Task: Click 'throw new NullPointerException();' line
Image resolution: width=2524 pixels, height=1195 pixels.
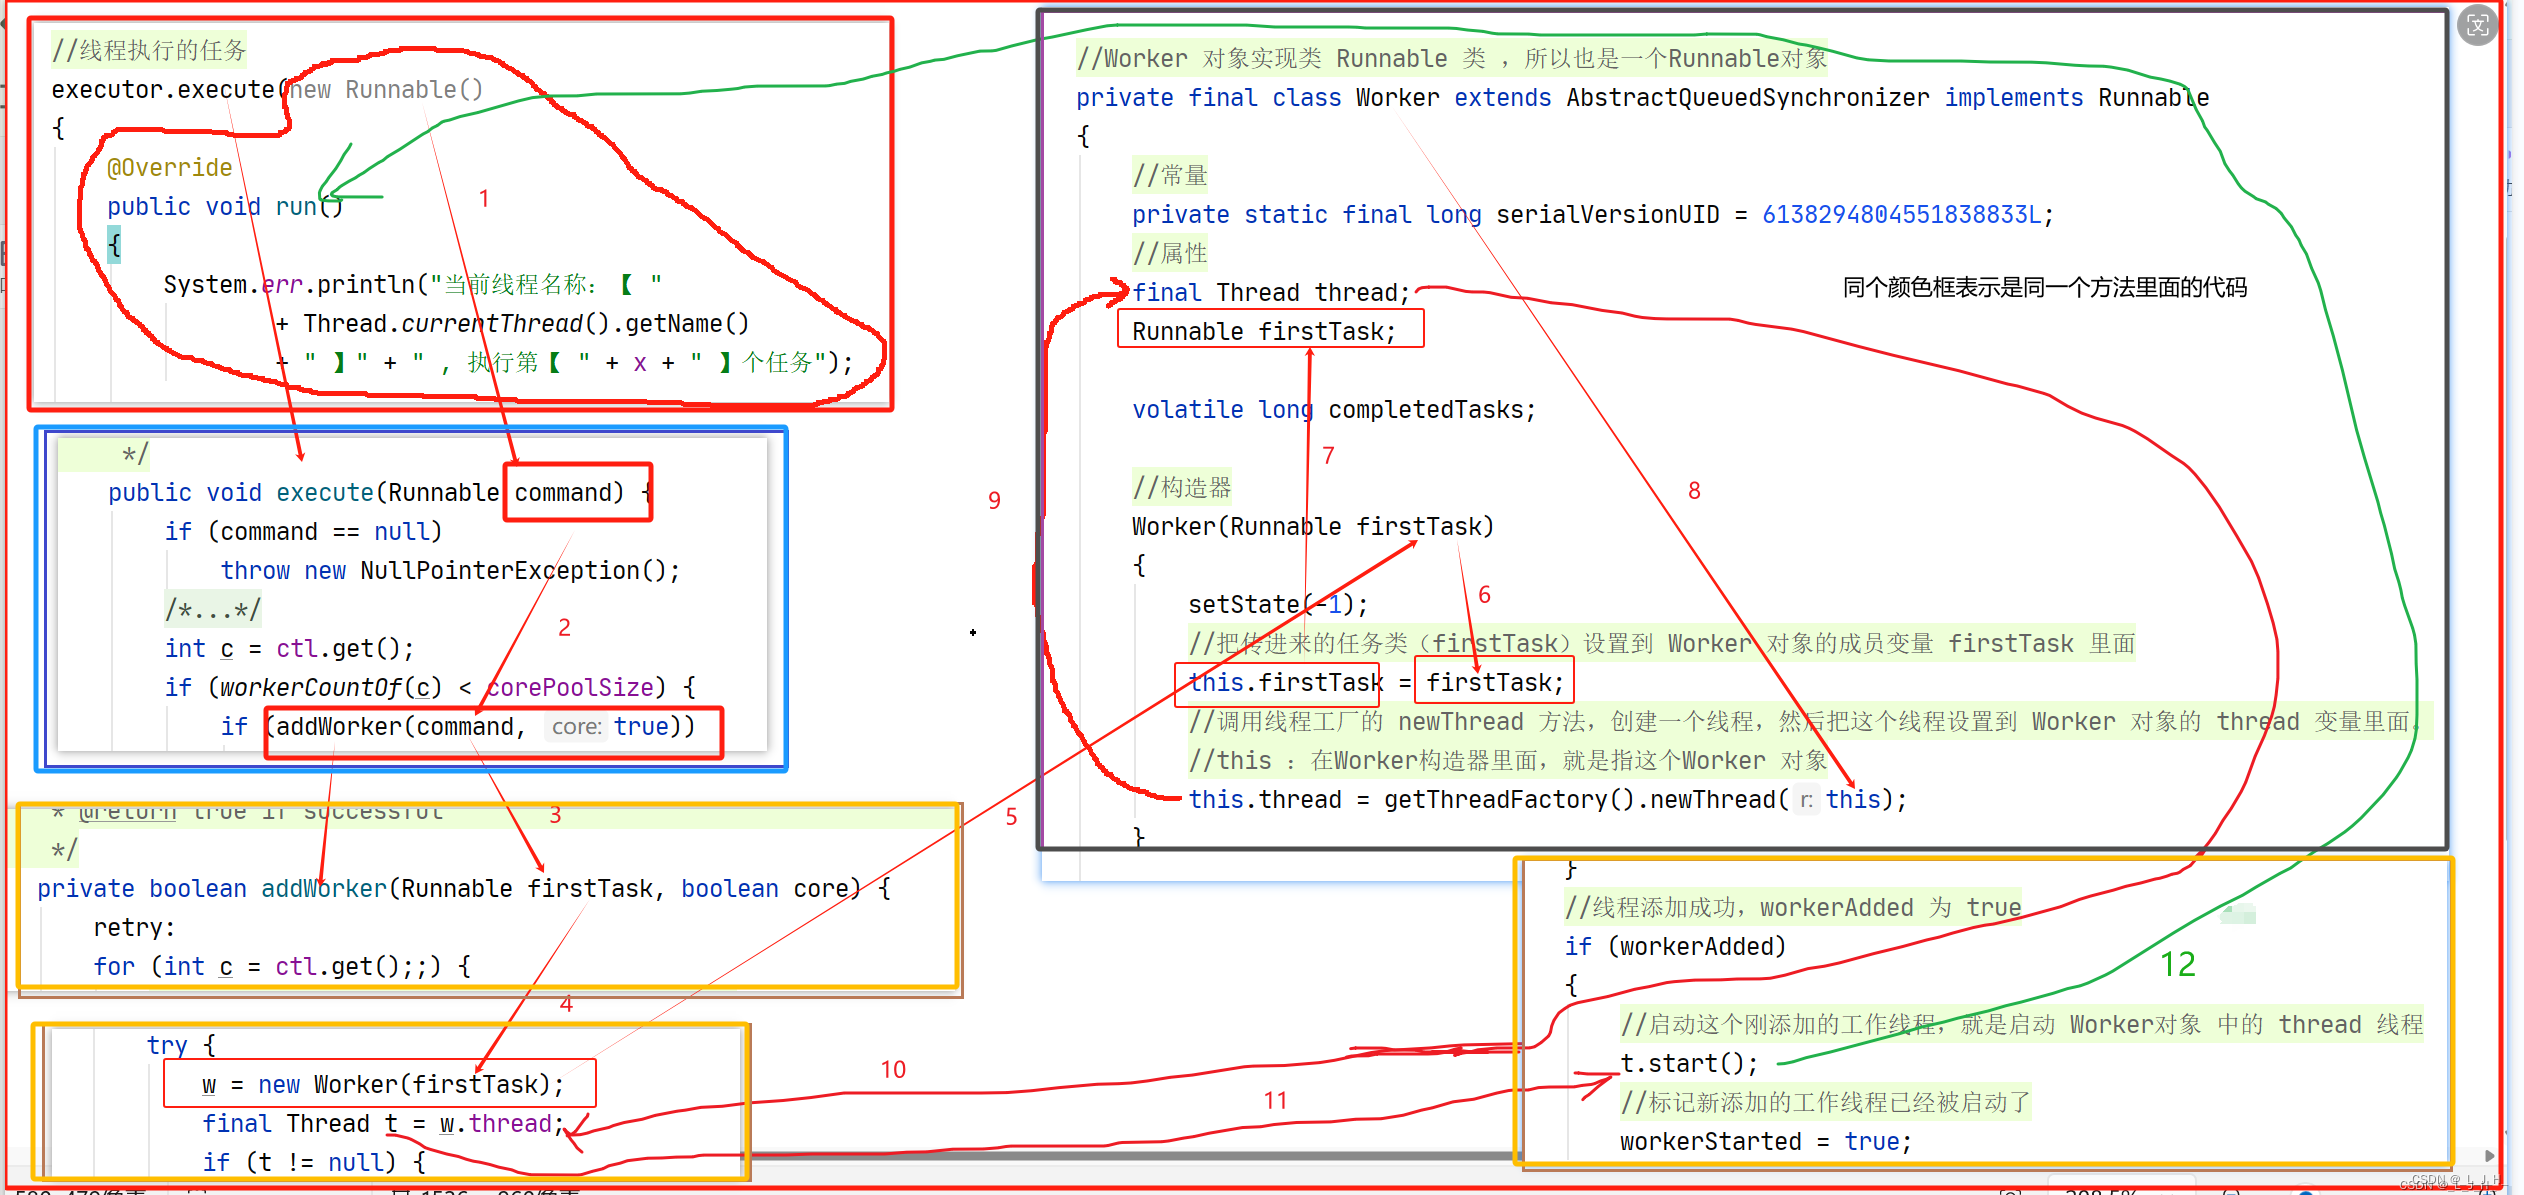Action: click(x=450, y=570)
